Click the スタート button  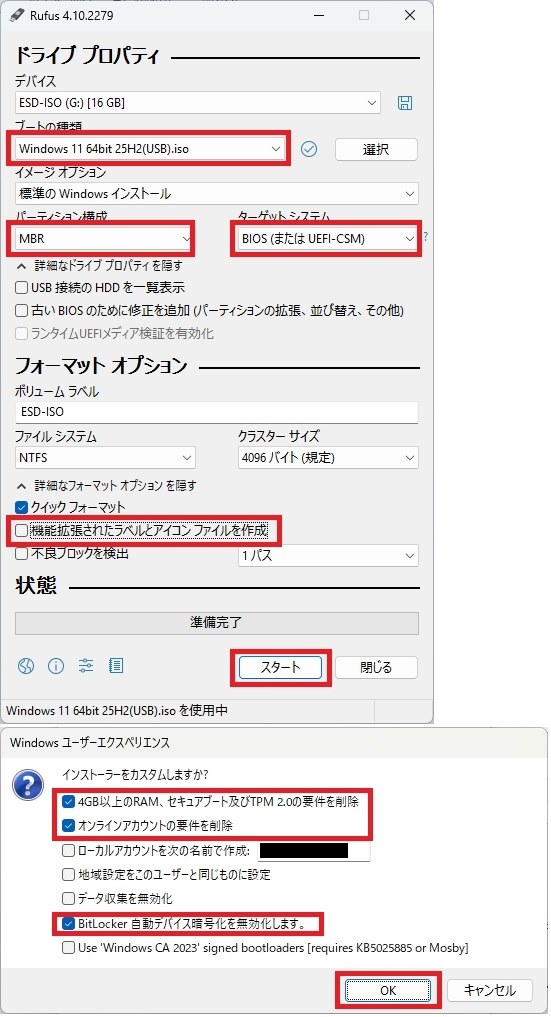(280, 667)
